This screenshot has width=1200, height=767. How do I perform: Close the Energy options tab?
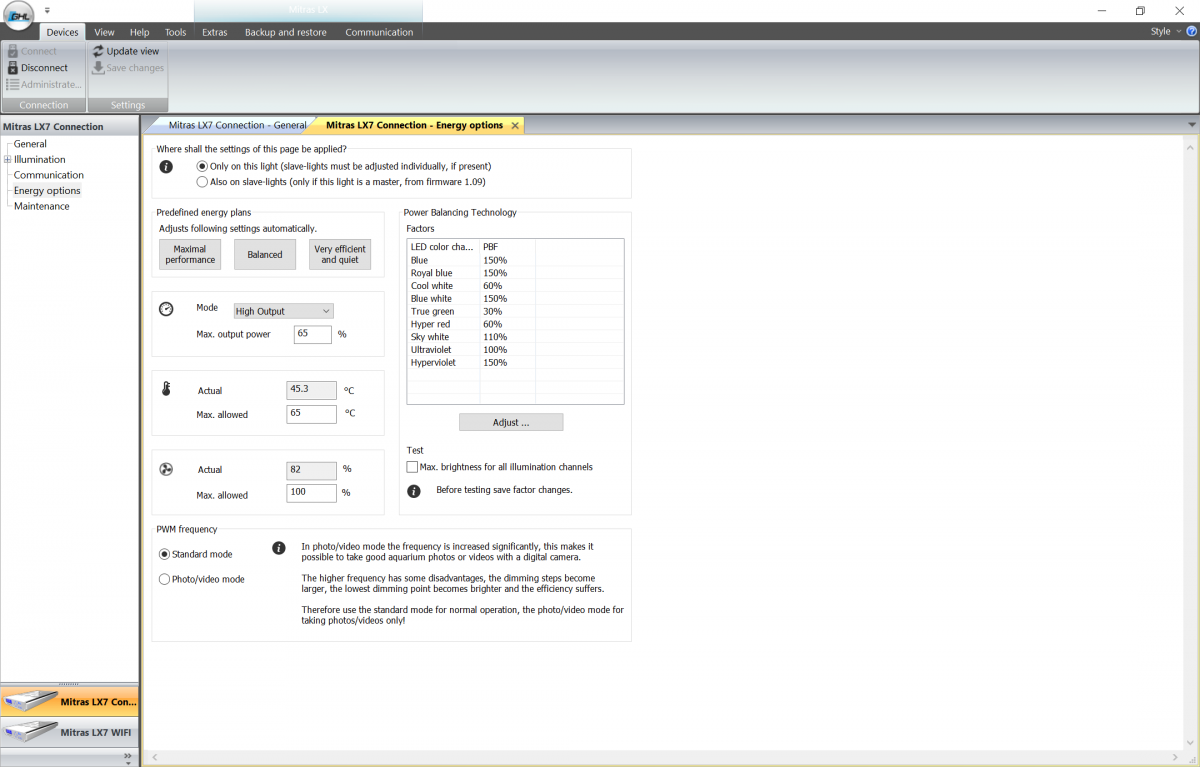click(515, 126)
